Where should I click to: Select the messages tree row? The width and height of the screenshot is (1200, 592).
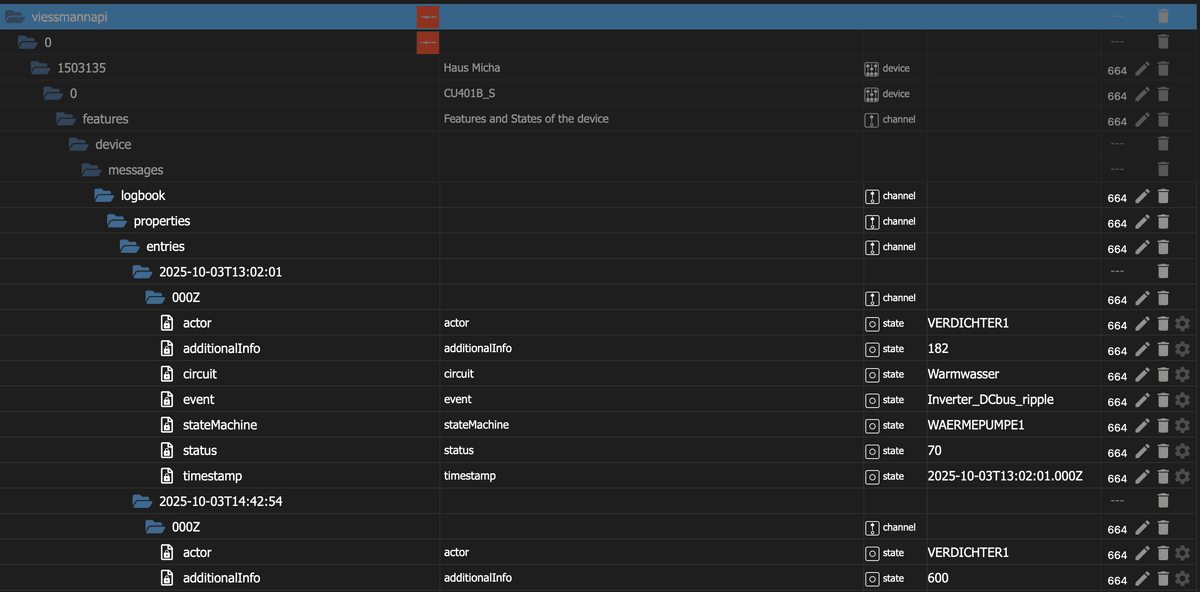(x=135, y=170)
